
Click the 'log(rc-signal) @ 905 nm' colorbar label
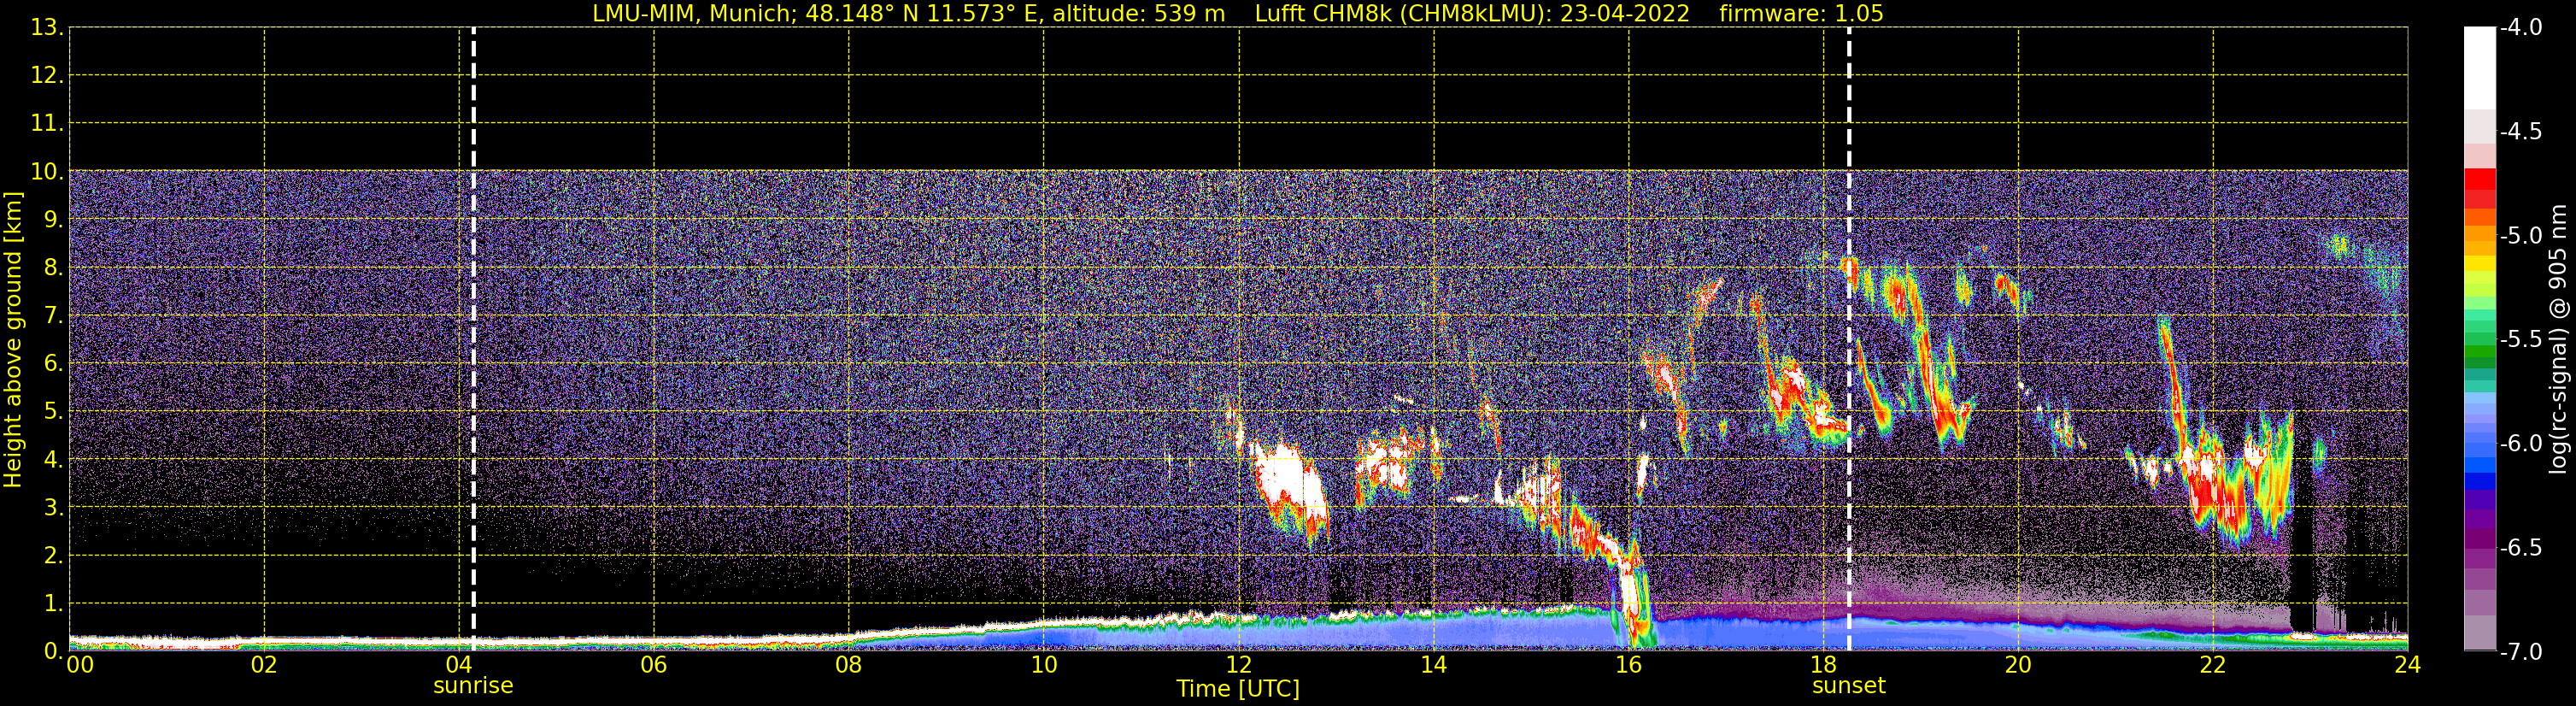point(2558,339)
